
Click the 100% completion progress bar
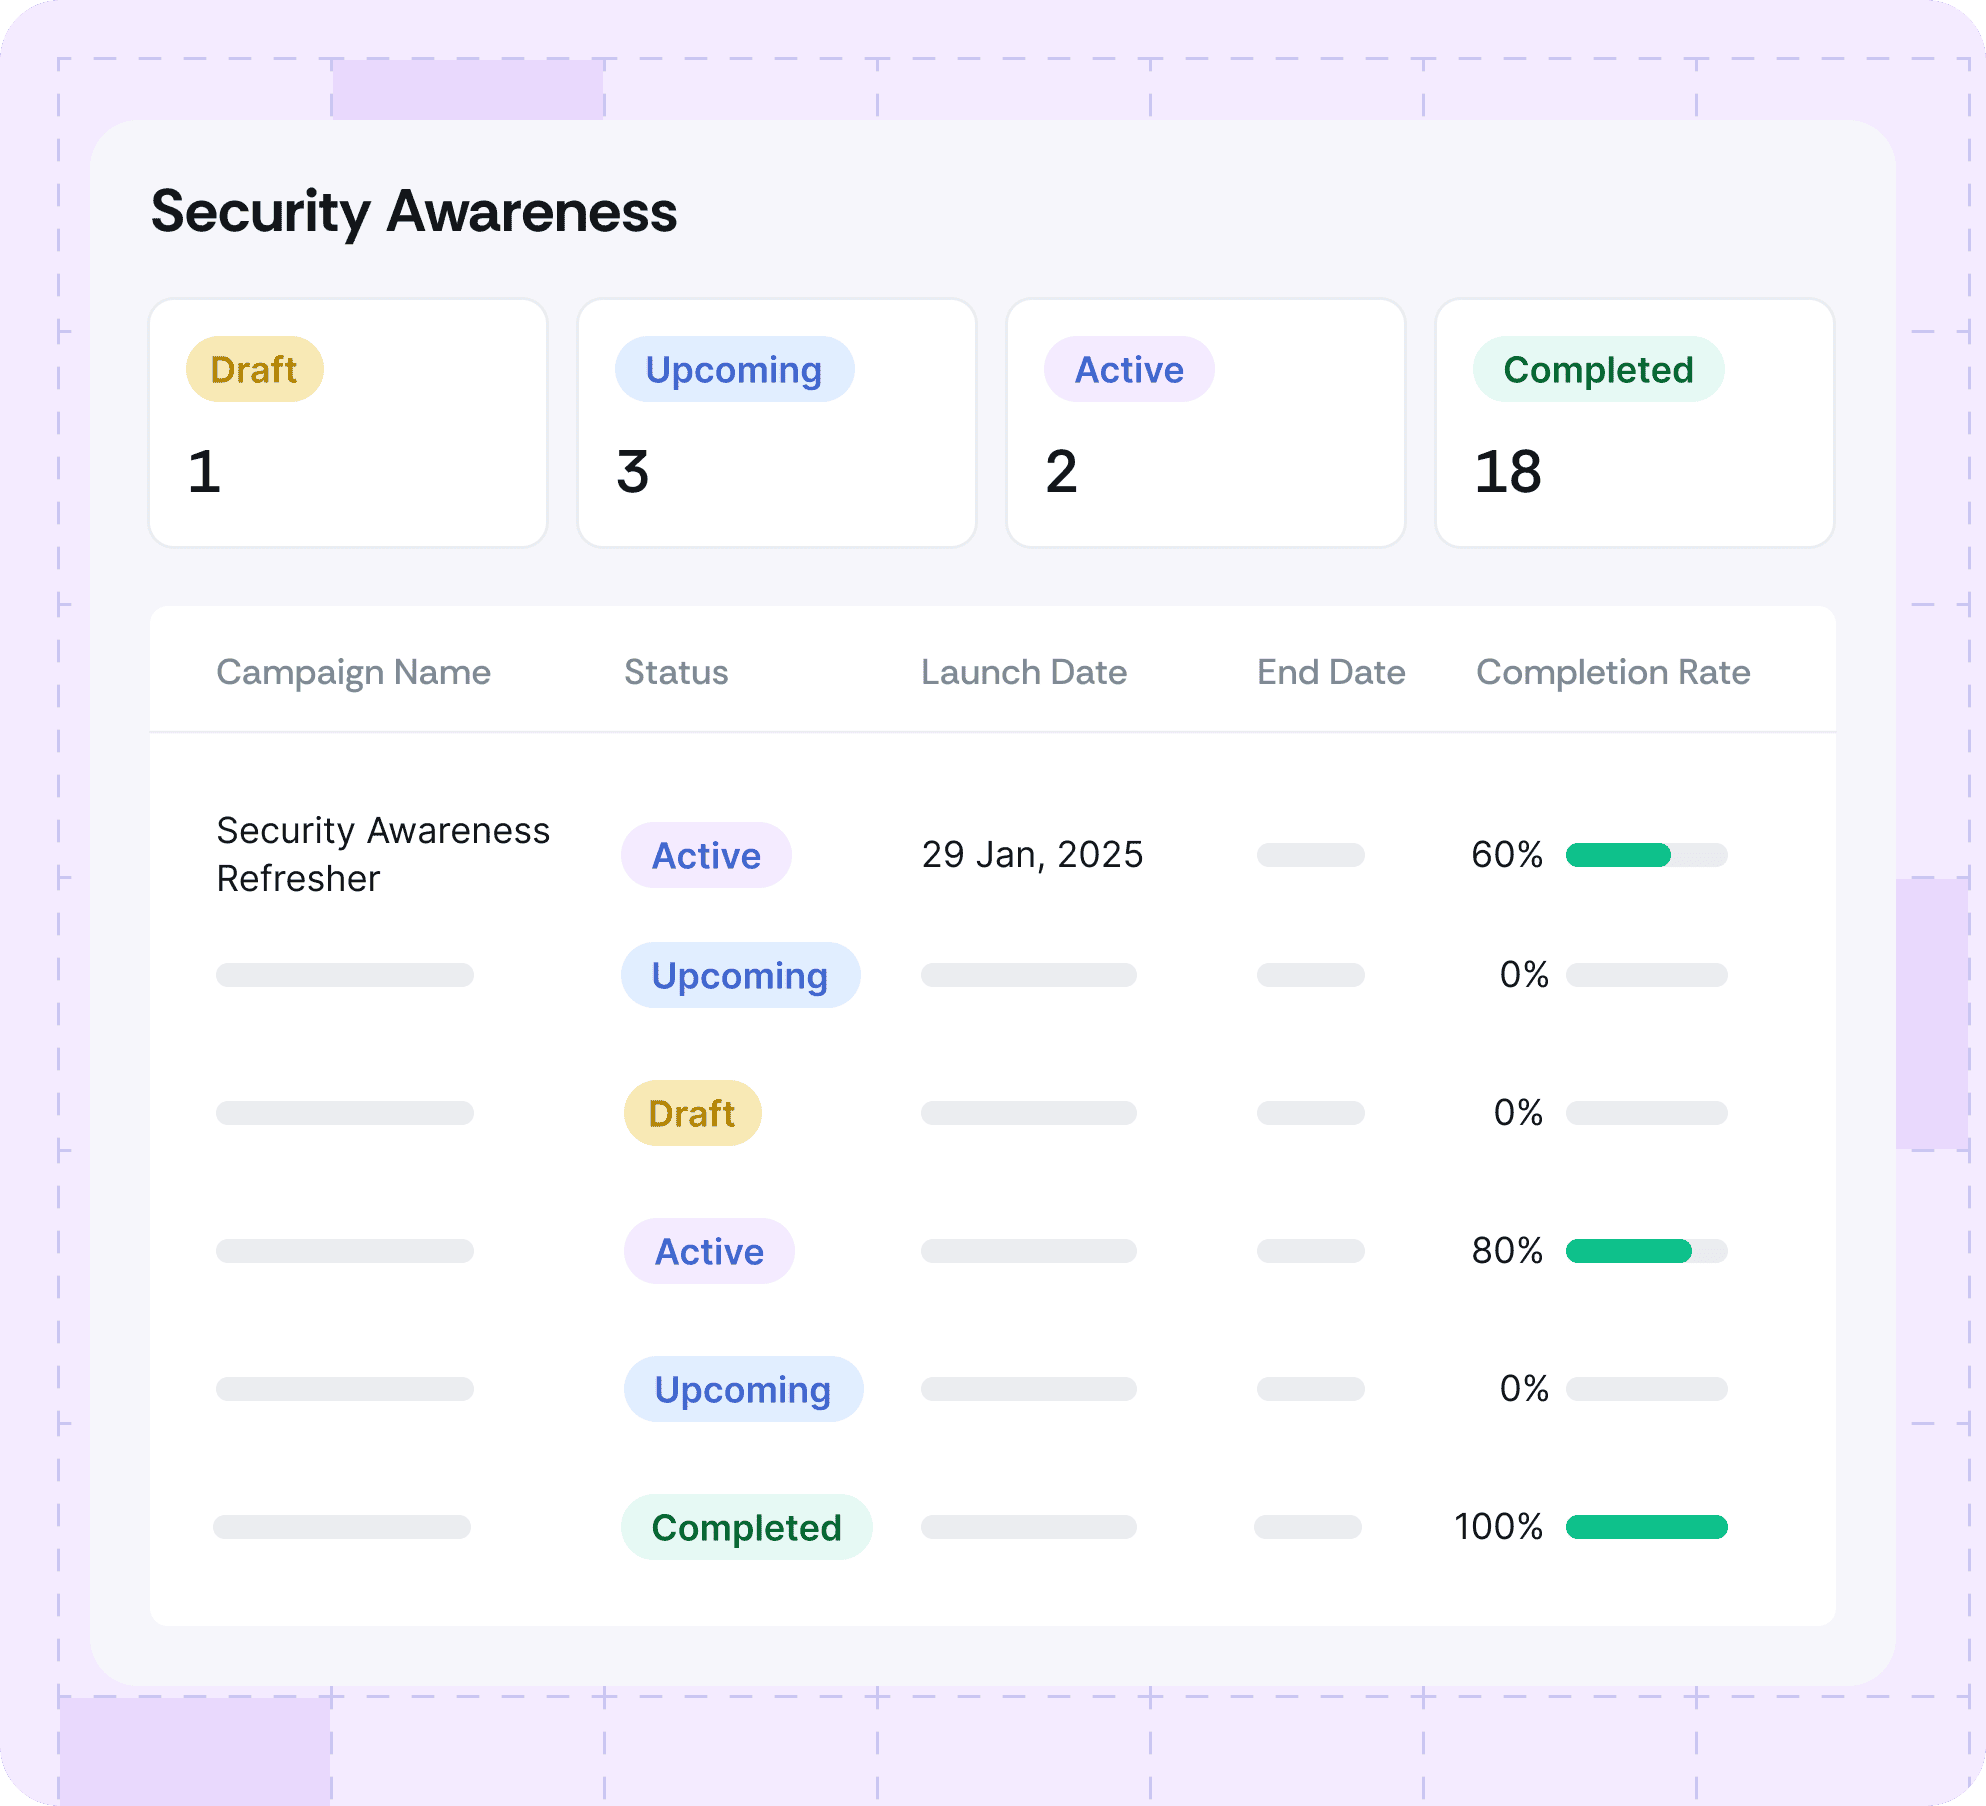click(1646, 1527)
